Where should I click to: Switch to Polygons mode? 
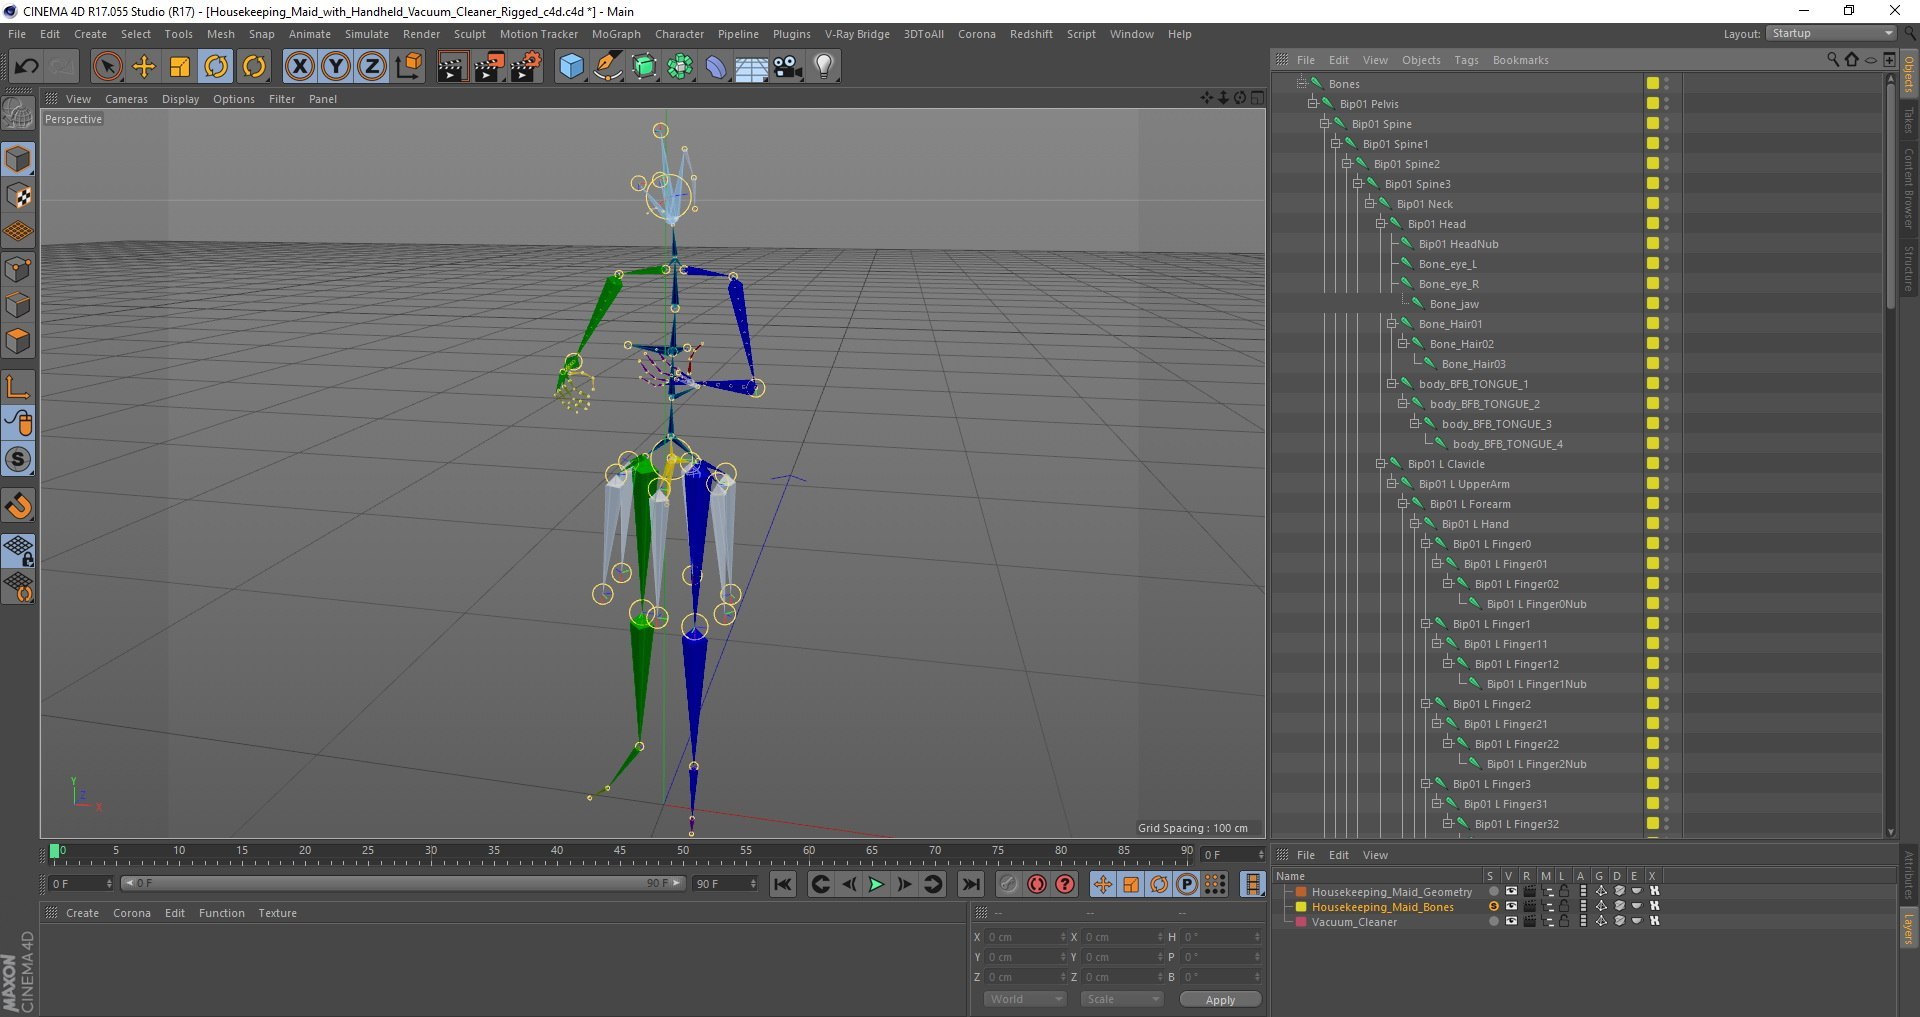tap(18, 341)
